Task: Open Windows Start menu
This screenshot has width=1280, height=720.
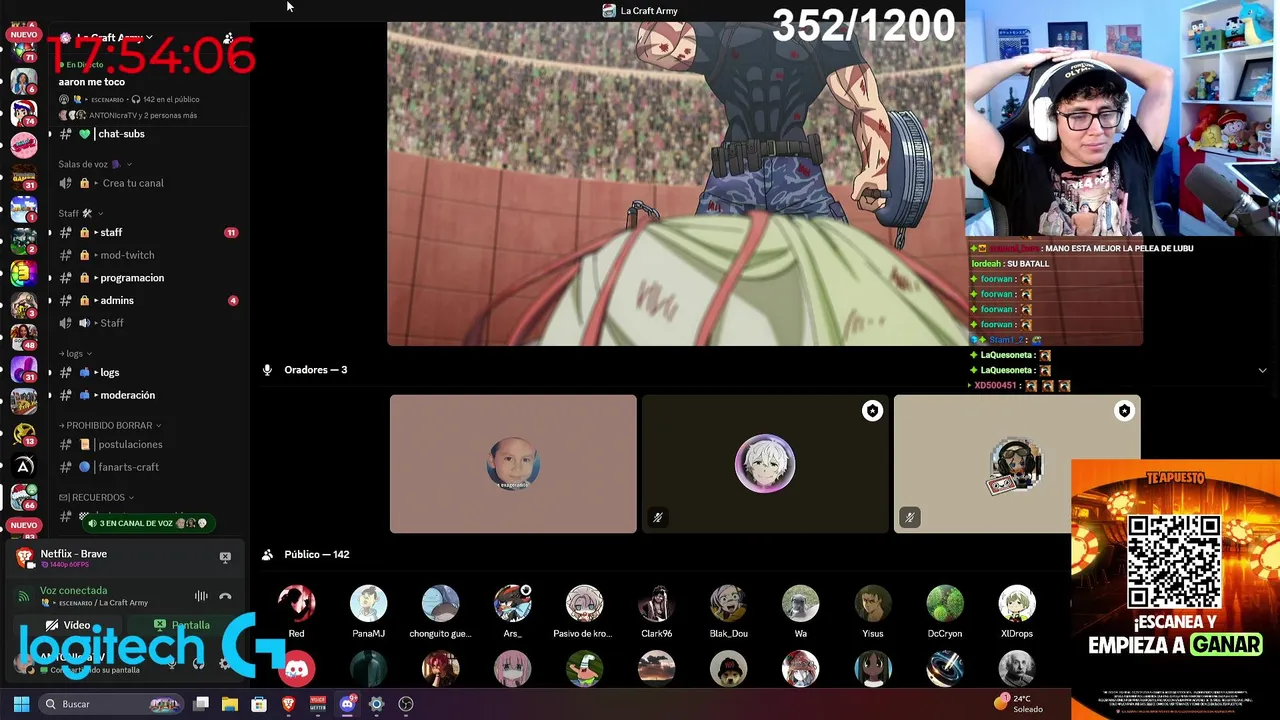Action: point(21,704)
